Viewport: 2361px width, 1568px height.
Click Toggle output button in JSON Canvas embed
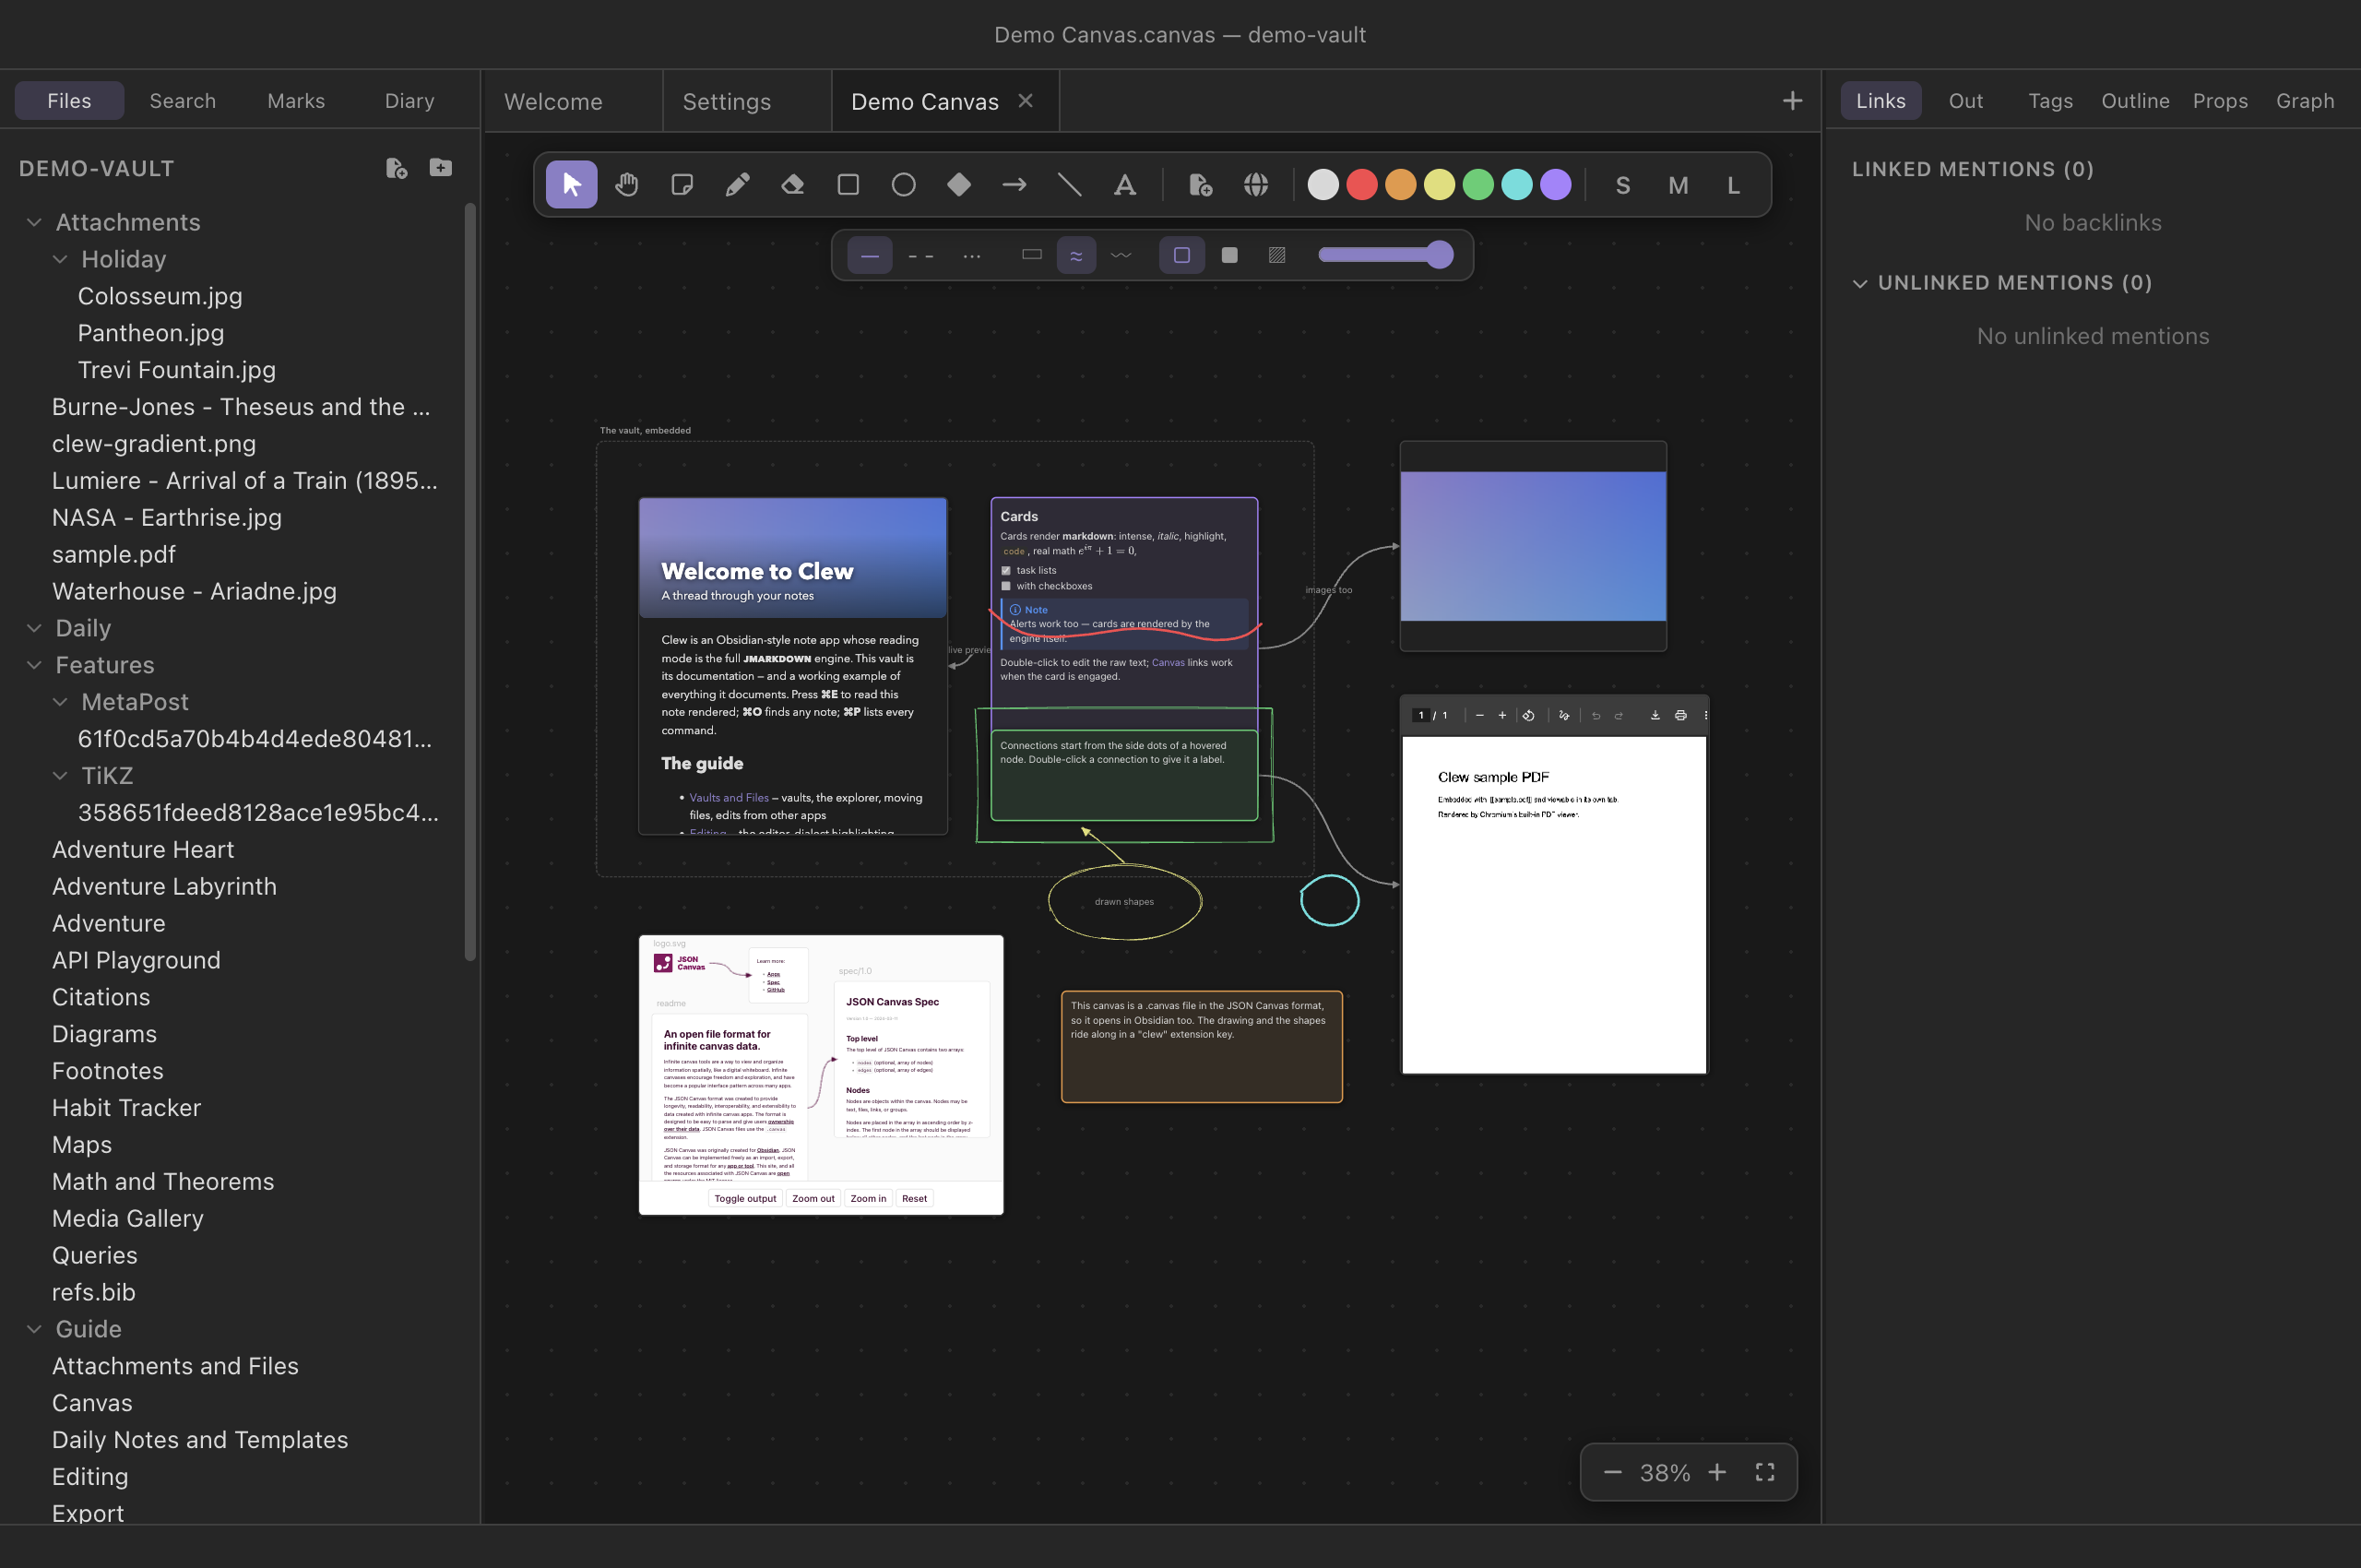745,1198
